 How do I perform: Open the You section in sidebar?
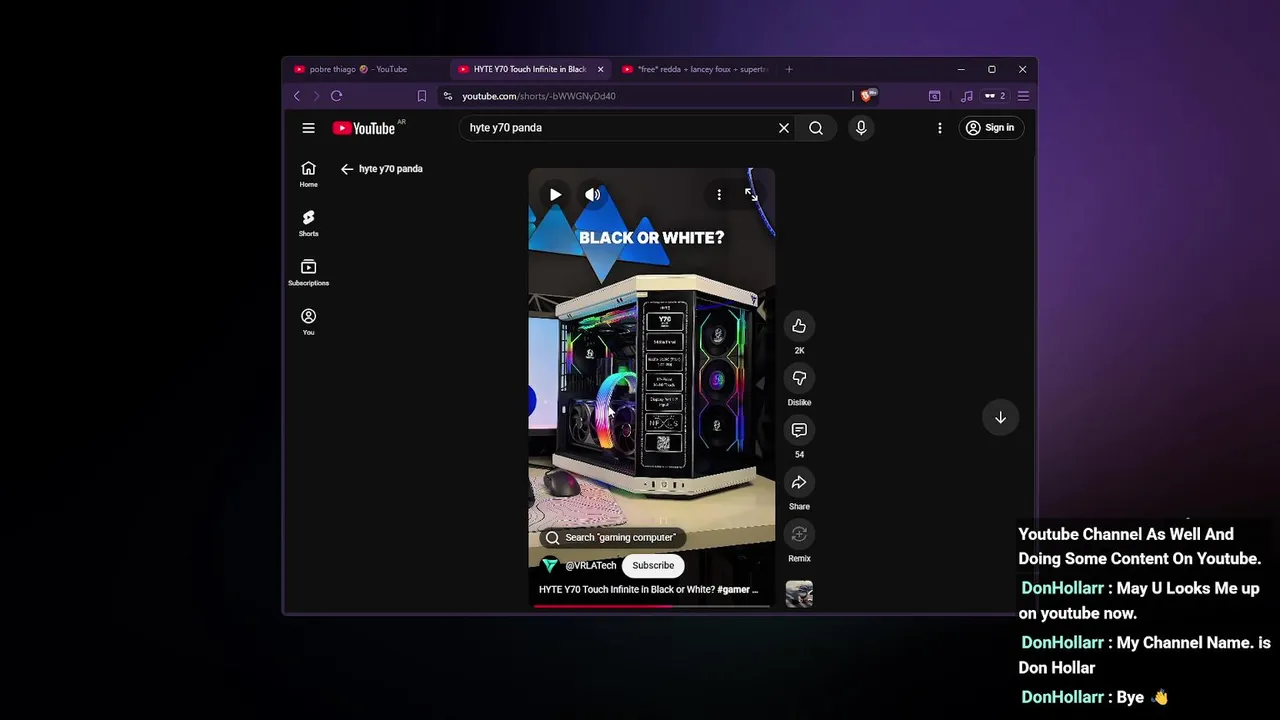[x=308, y=321]
